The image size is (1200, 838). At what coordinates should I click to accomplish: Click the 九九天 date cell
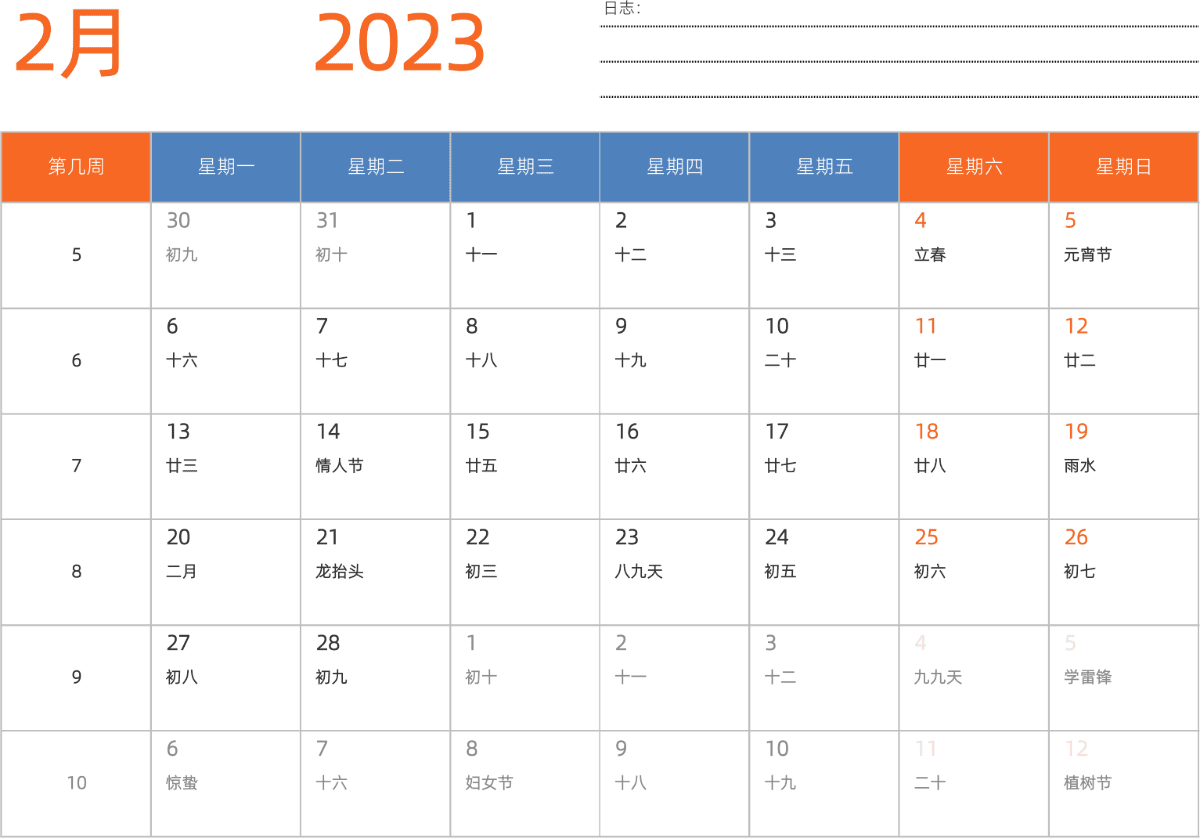point(974,678)
